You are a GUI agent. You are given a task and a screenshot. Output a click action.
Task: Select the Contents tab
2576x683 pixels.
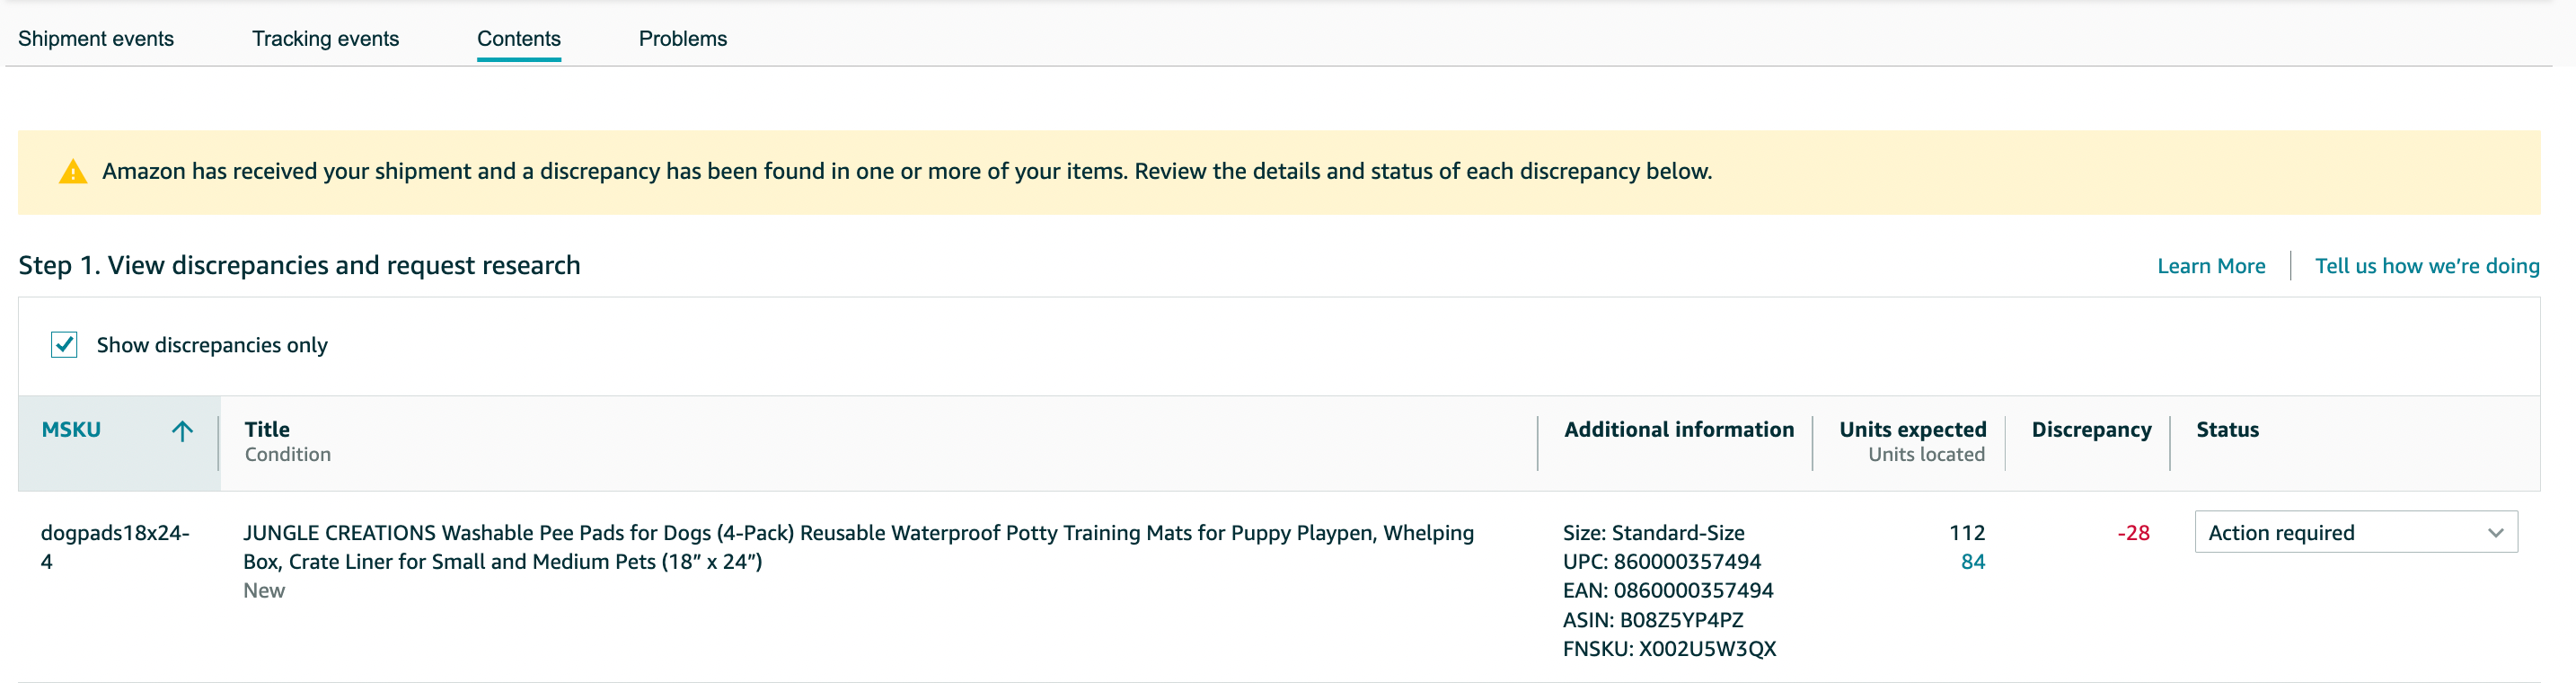[519, 39]
